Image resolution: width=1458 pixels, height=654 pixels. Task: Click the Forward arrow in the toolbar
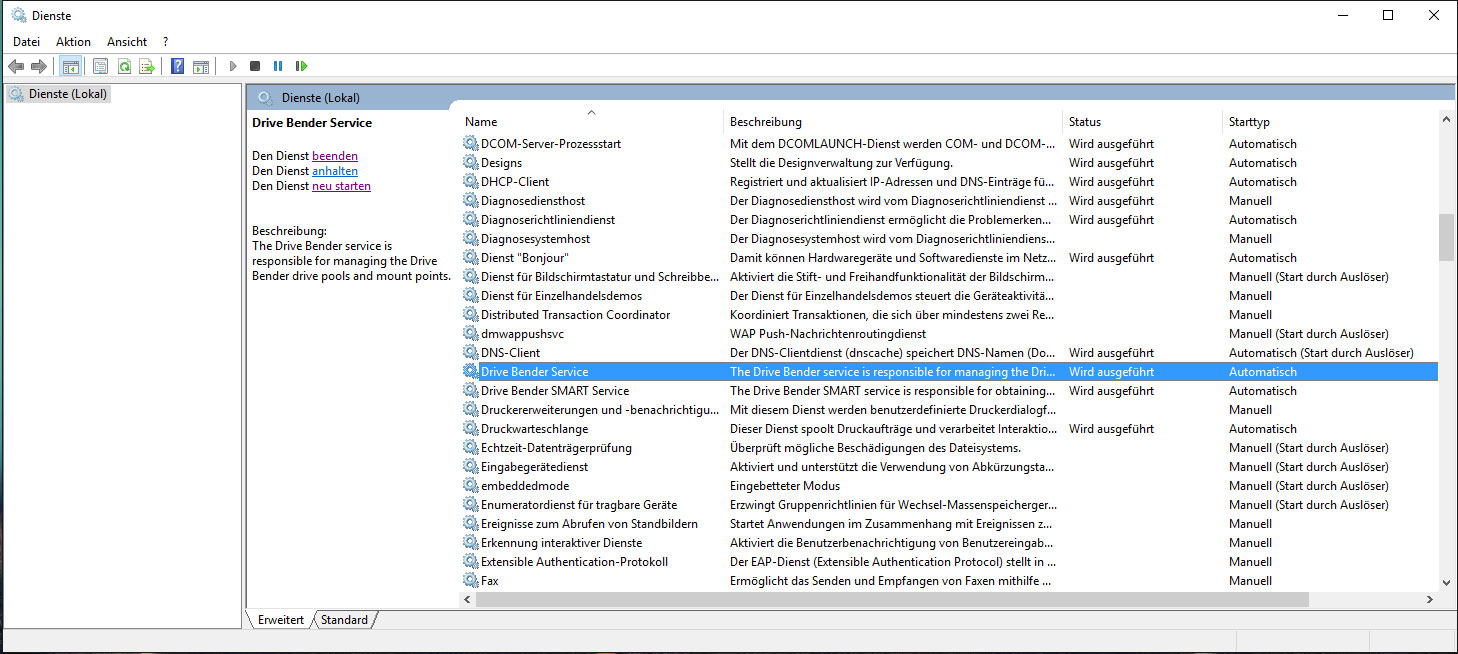pos(39,66)
